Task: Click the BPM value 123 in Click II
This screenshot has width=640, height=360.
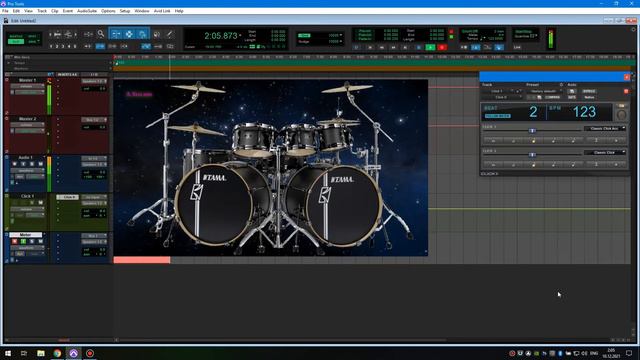Action: coord(584,112)
